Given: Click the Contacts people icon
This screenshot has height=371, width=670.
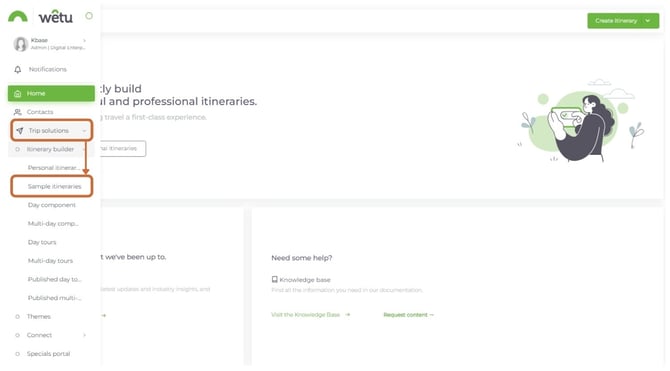Looking at the screenshot, I should coord(18,112).
